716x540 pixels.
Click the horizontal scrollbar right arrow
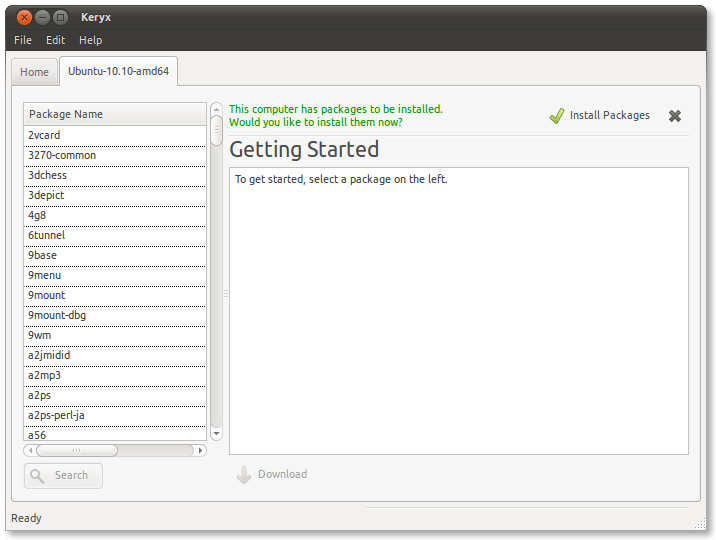200,451
